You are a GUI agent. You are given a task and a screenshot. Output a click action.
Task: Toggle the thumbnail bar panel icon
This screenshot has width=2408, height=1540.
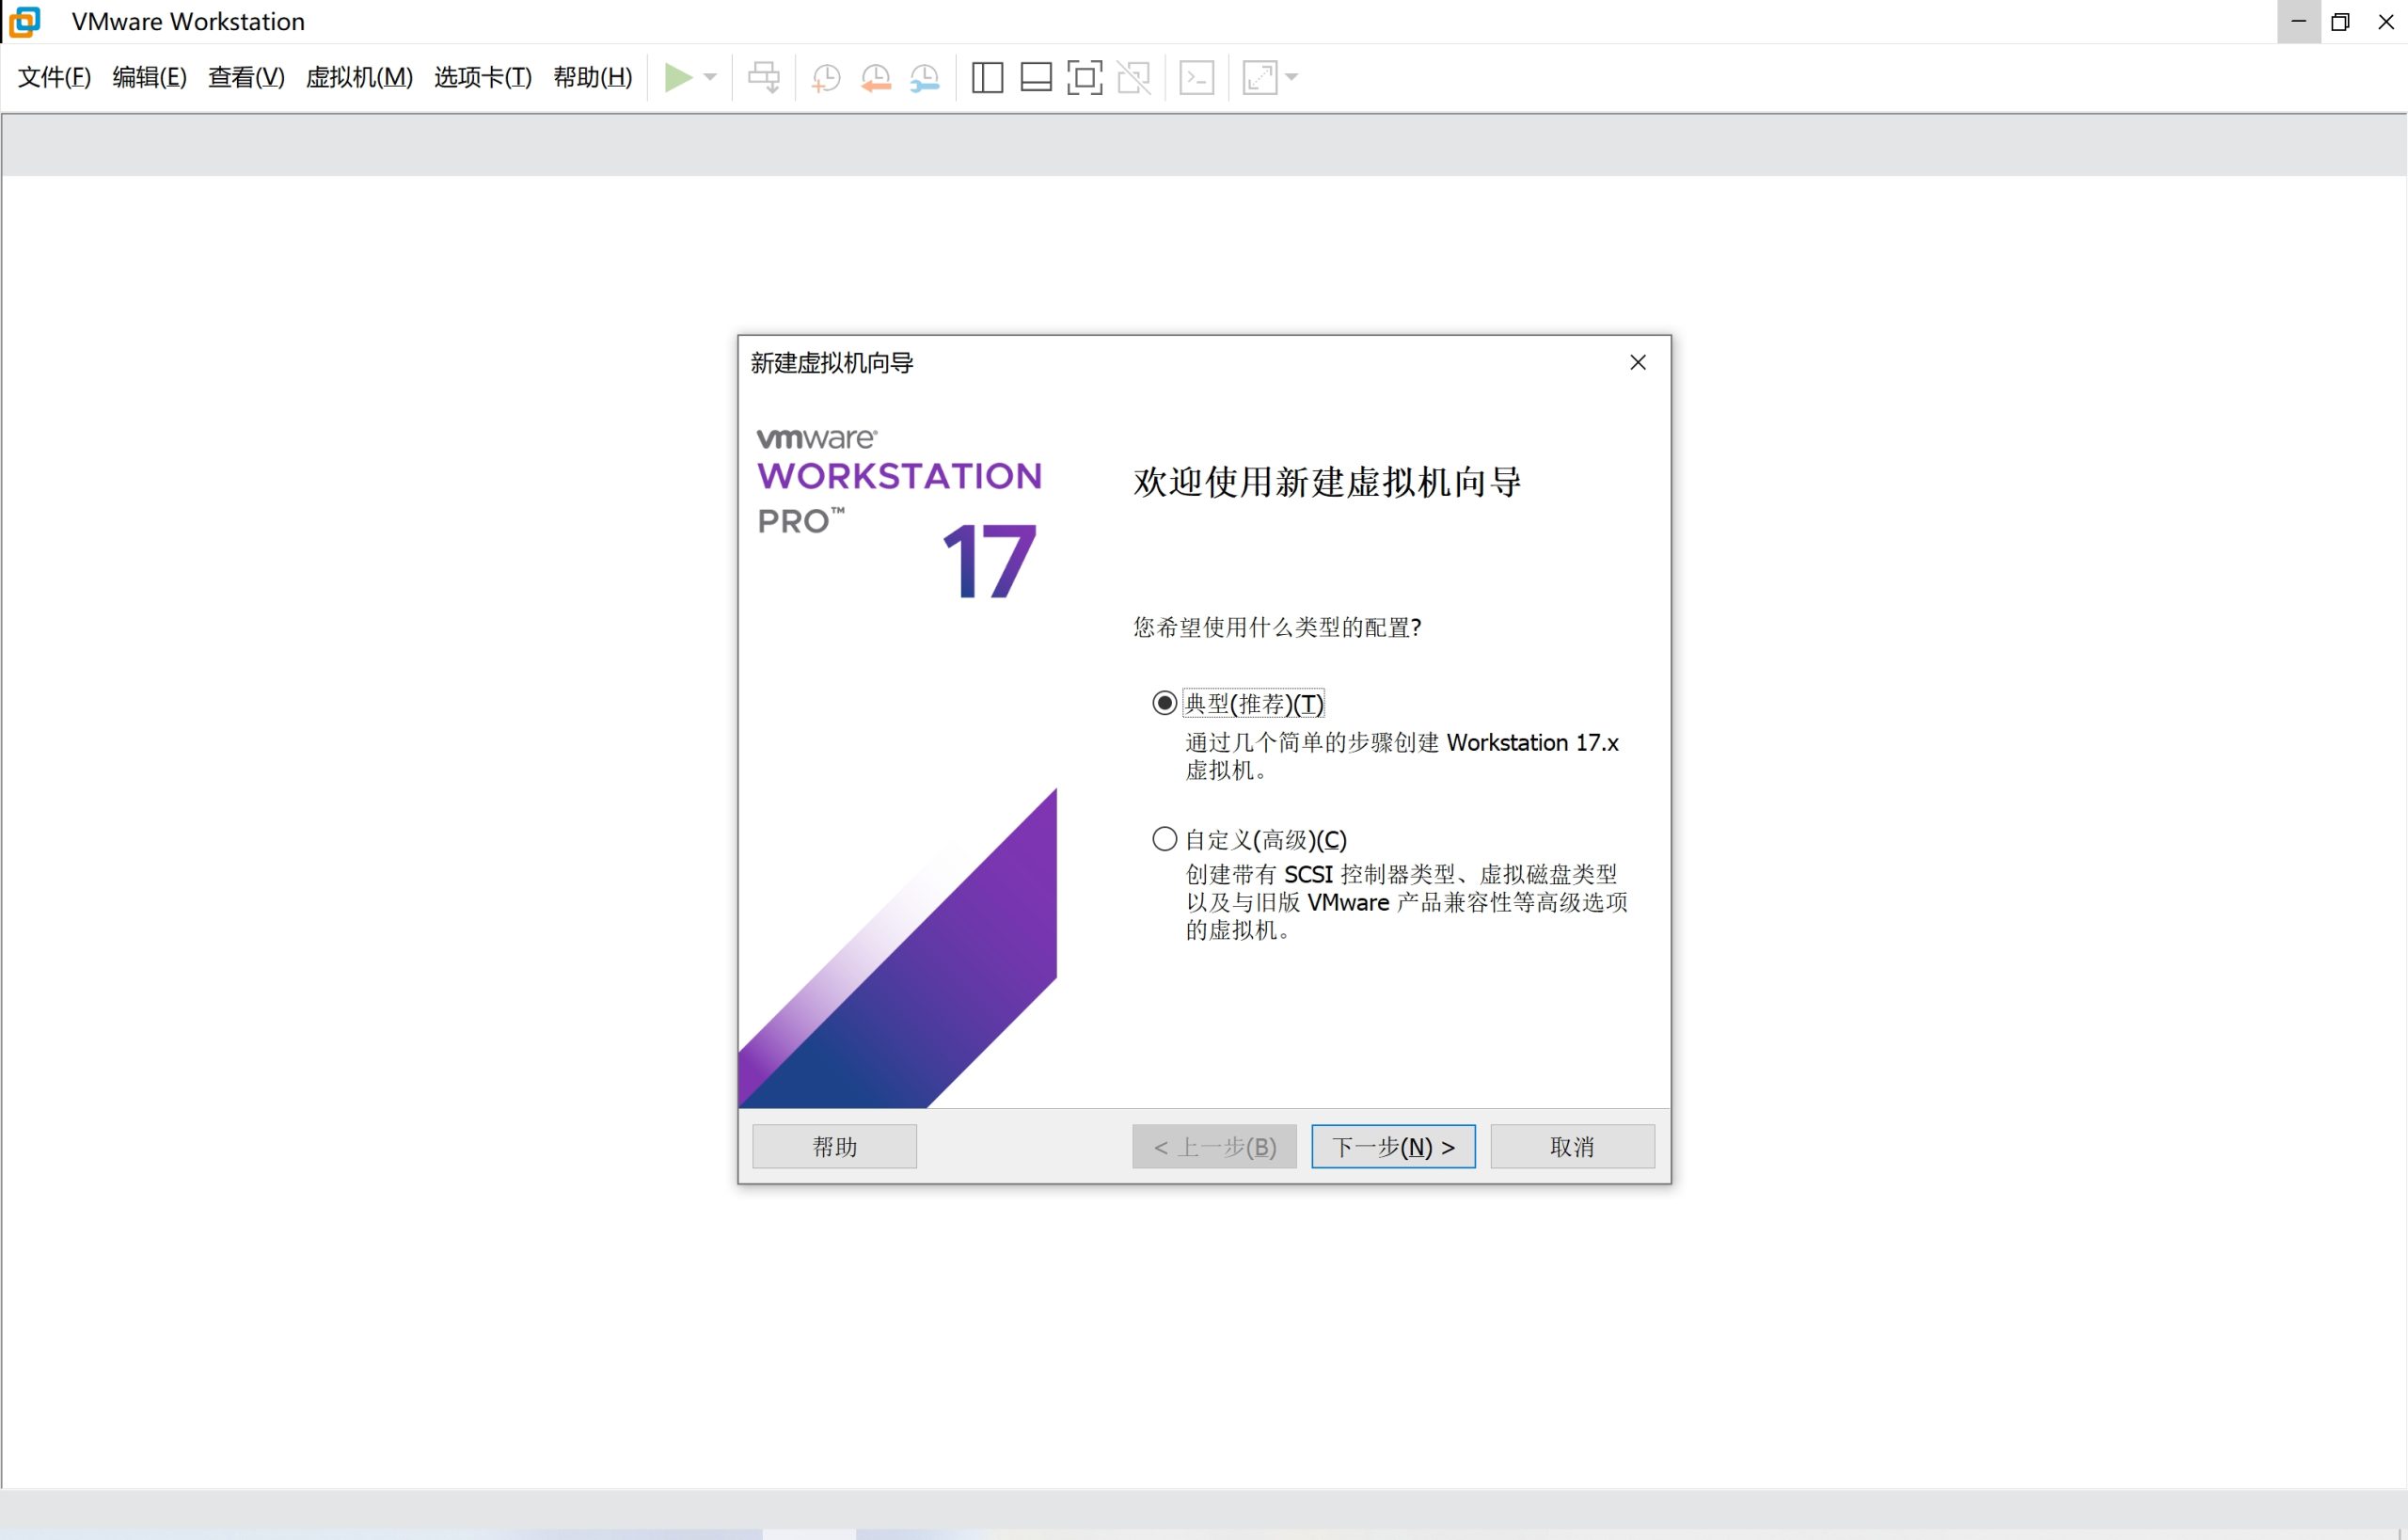[x=1036, y=77]
